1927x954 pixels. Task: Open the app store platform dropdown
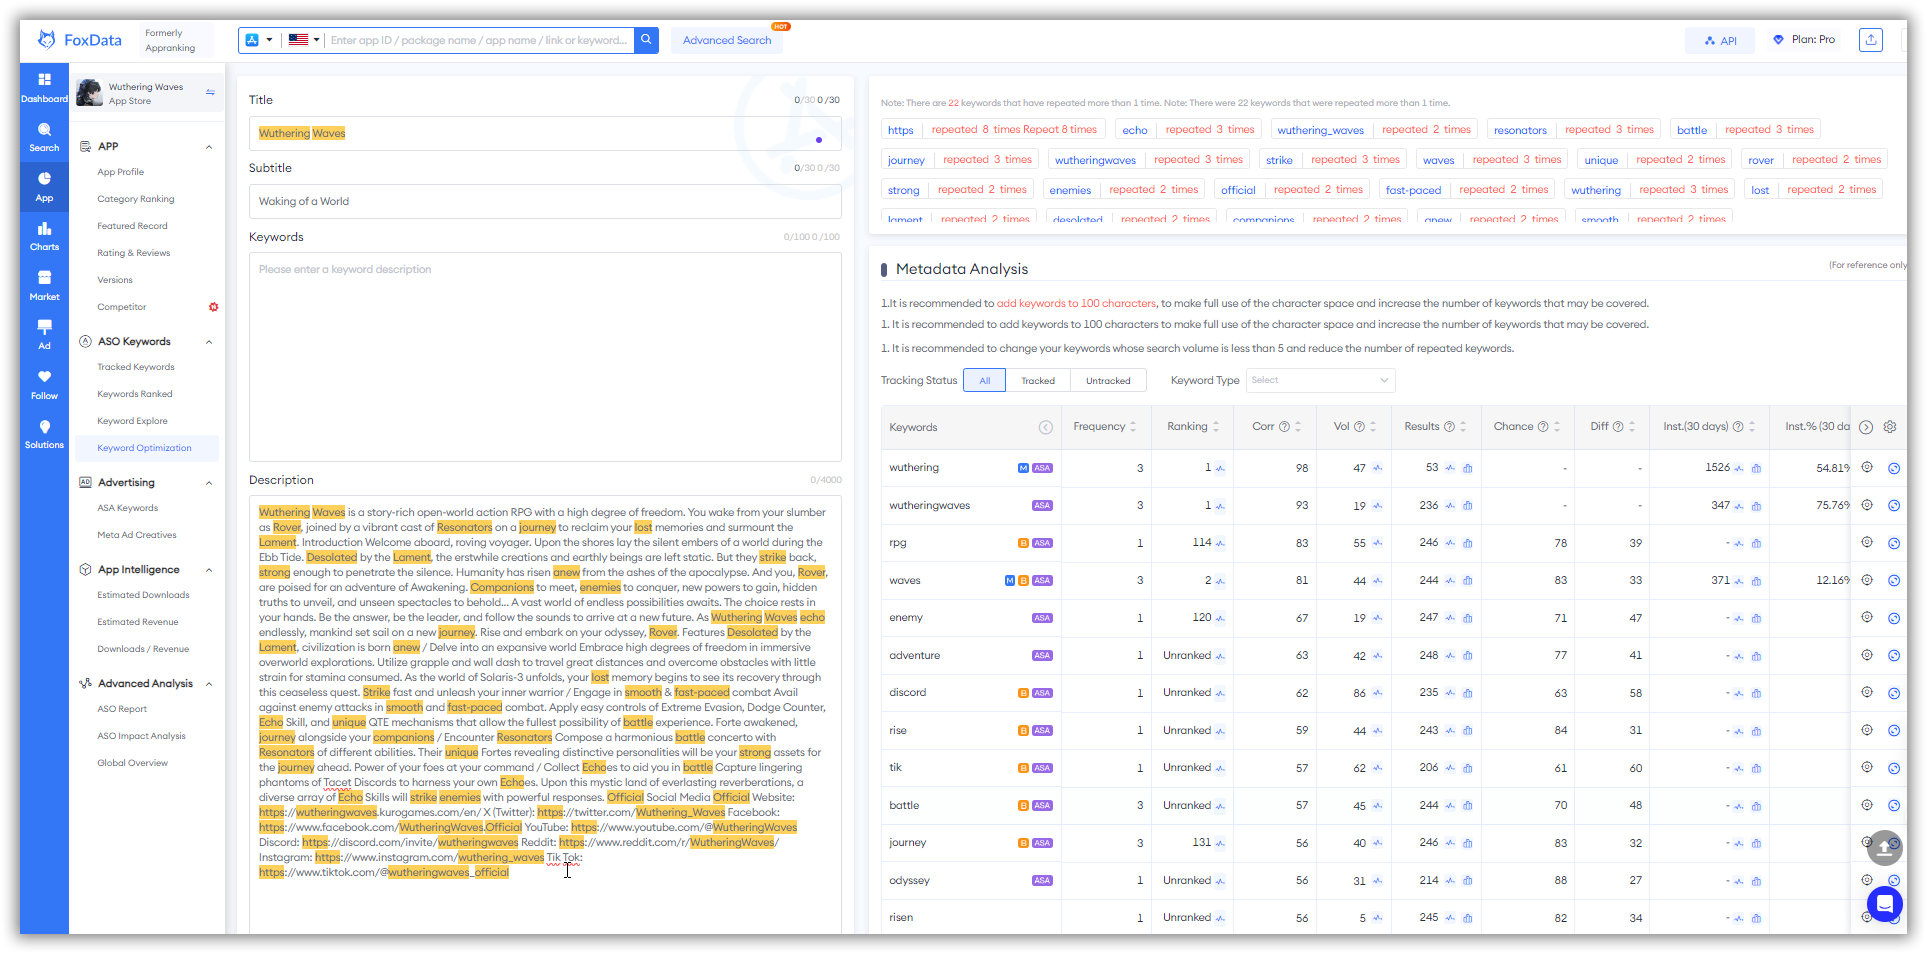[x=259, y=40]
